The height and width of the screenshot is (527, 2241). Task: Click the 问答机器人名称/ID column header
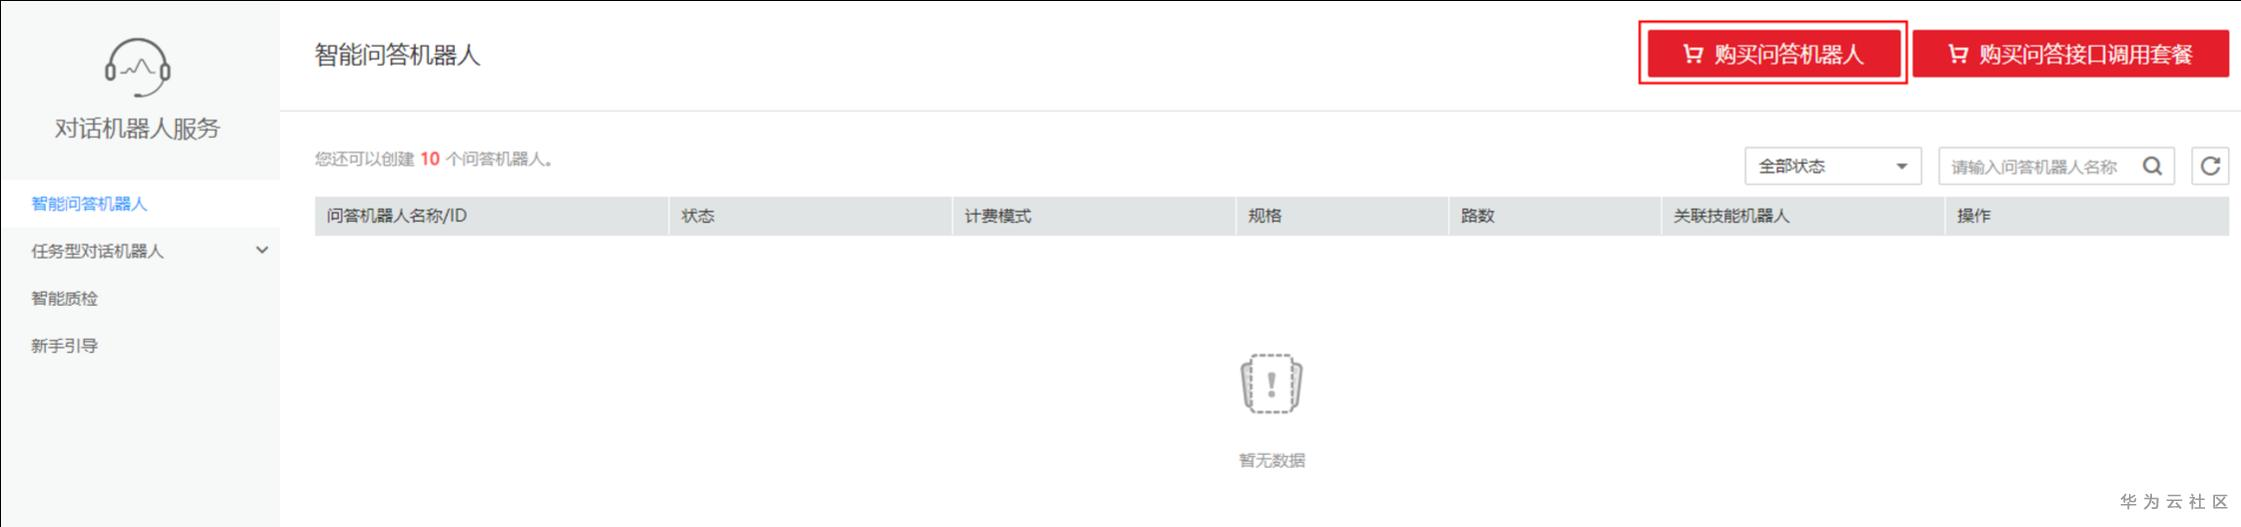coord(397,216)
